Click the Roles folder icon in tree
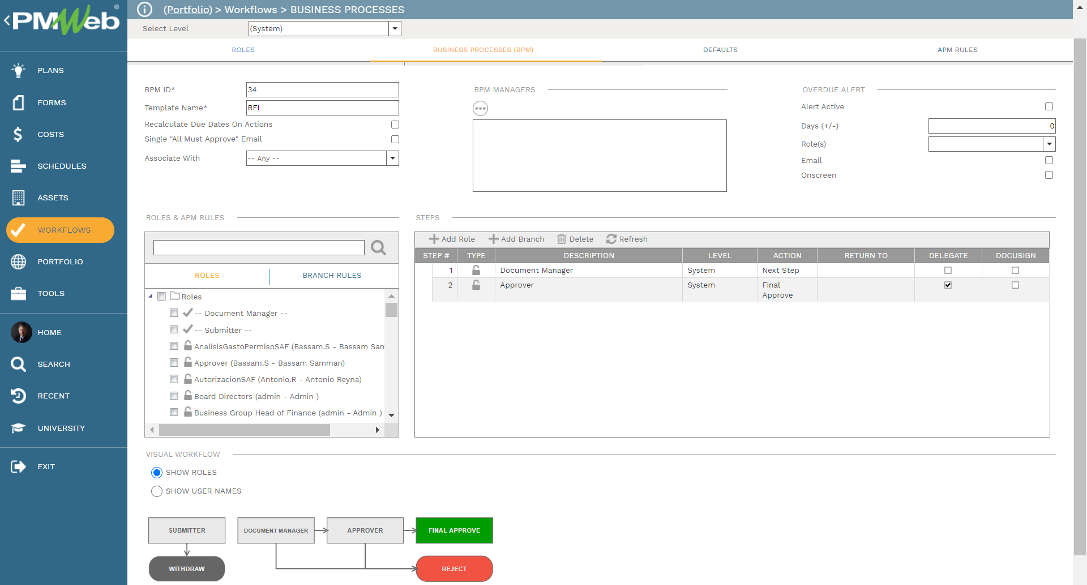1087x585 pixels. point(175,296)
